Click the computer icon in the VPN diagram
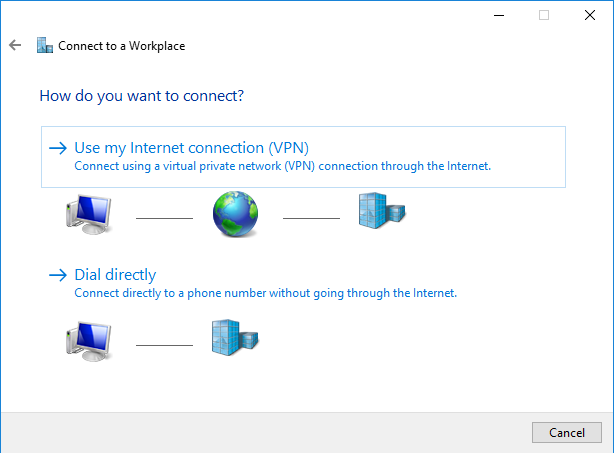 point(86,213)
